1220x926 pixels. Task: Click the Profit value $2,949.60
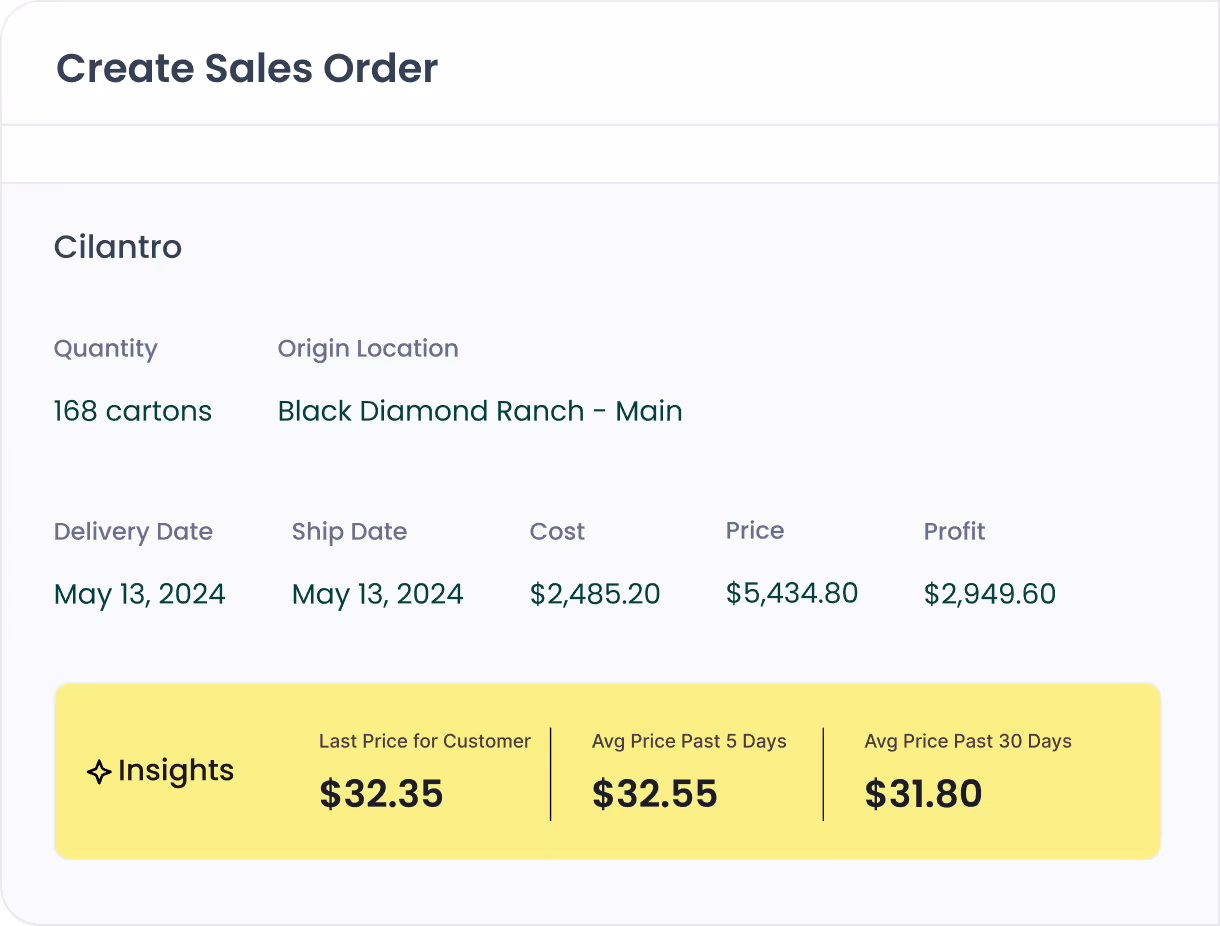tap(990, 593)
